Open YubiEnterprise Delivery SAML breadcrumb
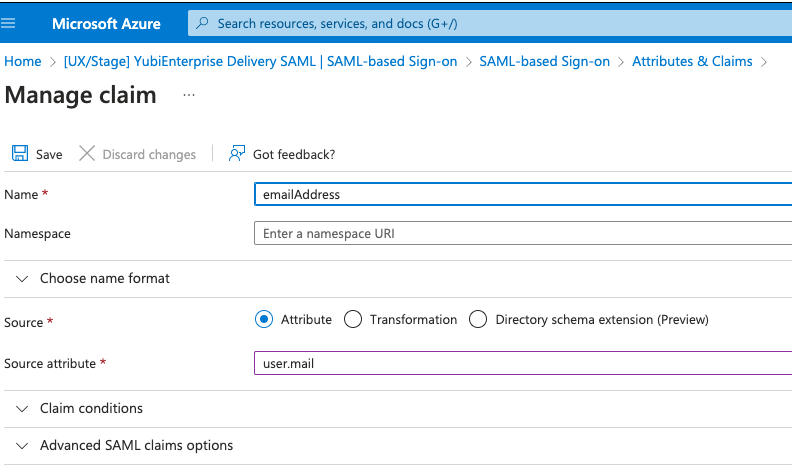Screen dimensions: 792x466 coord(260,62)
